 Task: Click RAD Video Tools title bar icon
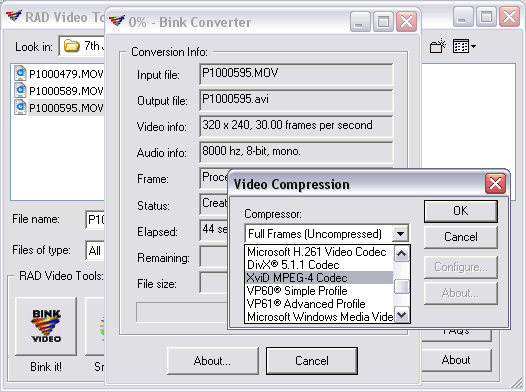pyautogui.click(x=14, y=15)
